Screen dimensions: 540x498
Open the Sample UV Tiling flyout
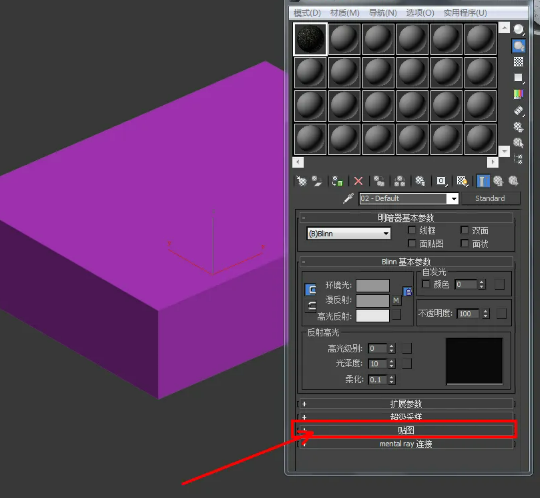coord(519,78)
